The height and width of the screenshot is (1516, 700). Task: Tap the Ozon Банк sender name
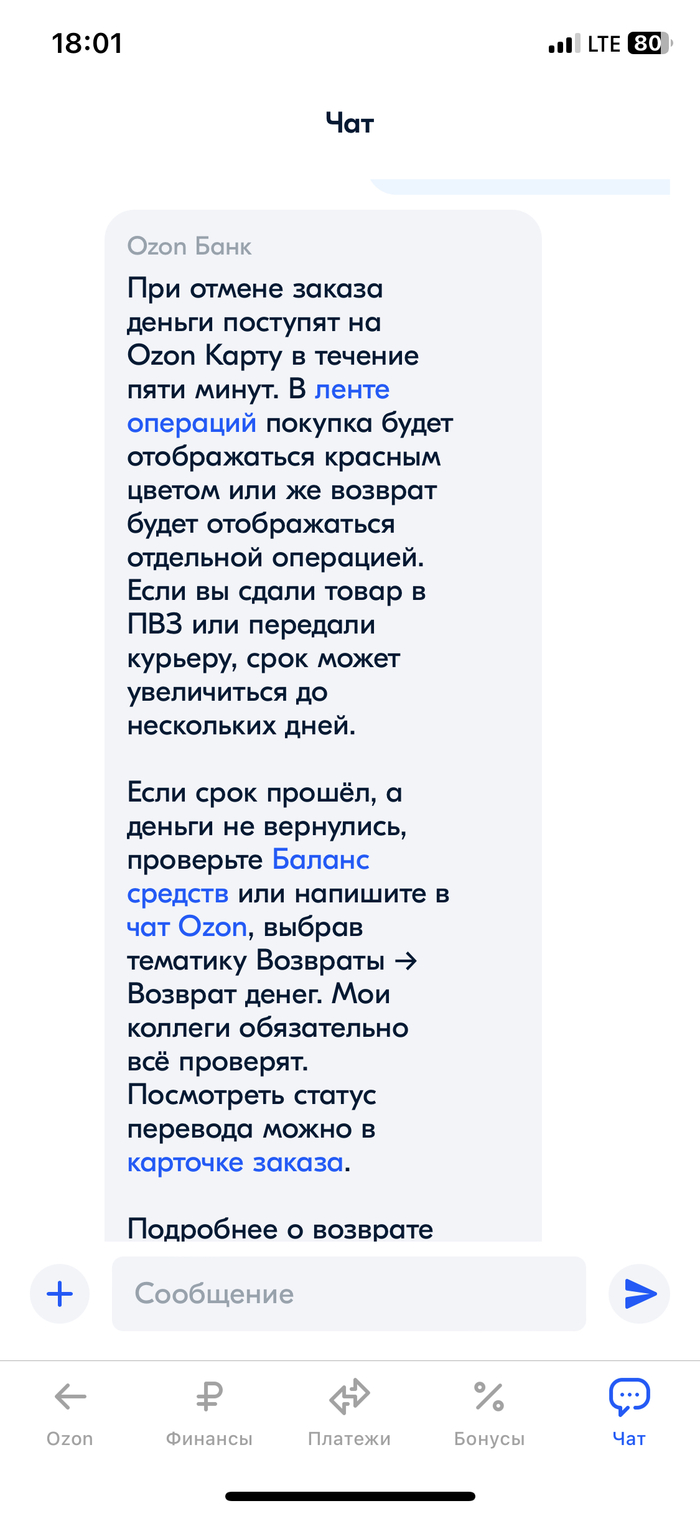click(x=189, y=246)
